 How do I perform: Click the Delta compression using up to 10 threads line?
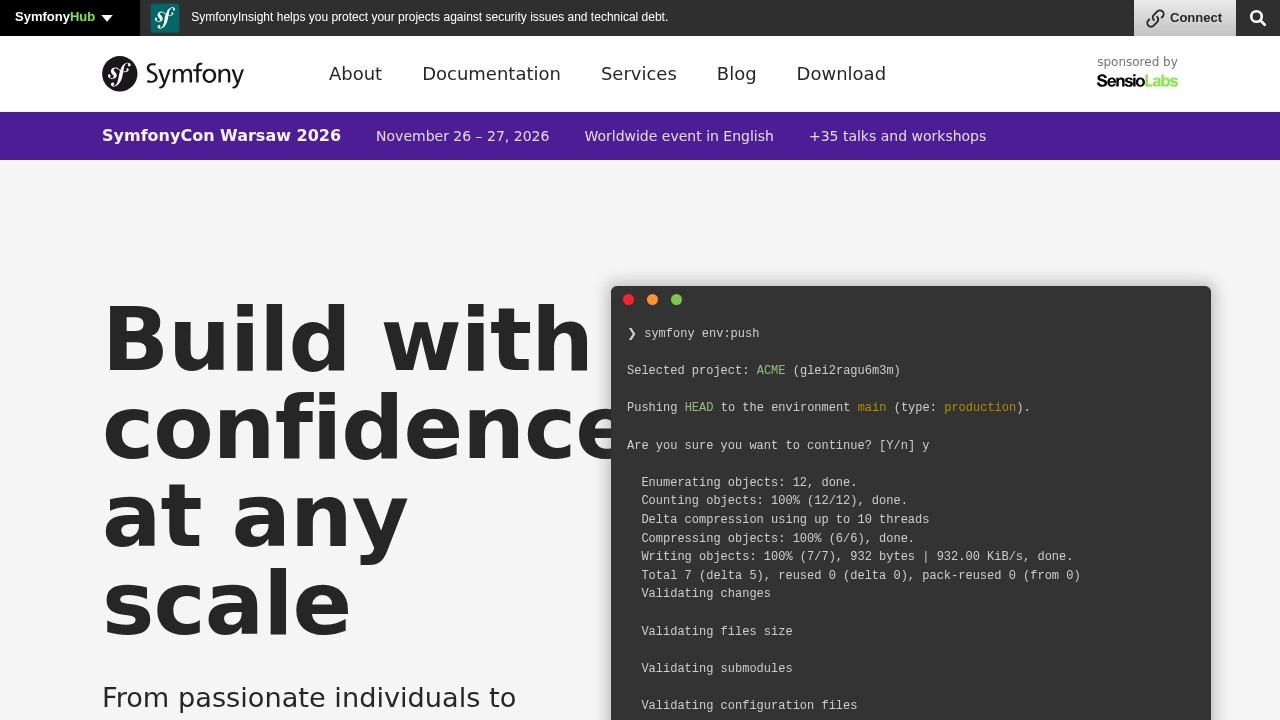pyautogui.click(x=785, y=519)
